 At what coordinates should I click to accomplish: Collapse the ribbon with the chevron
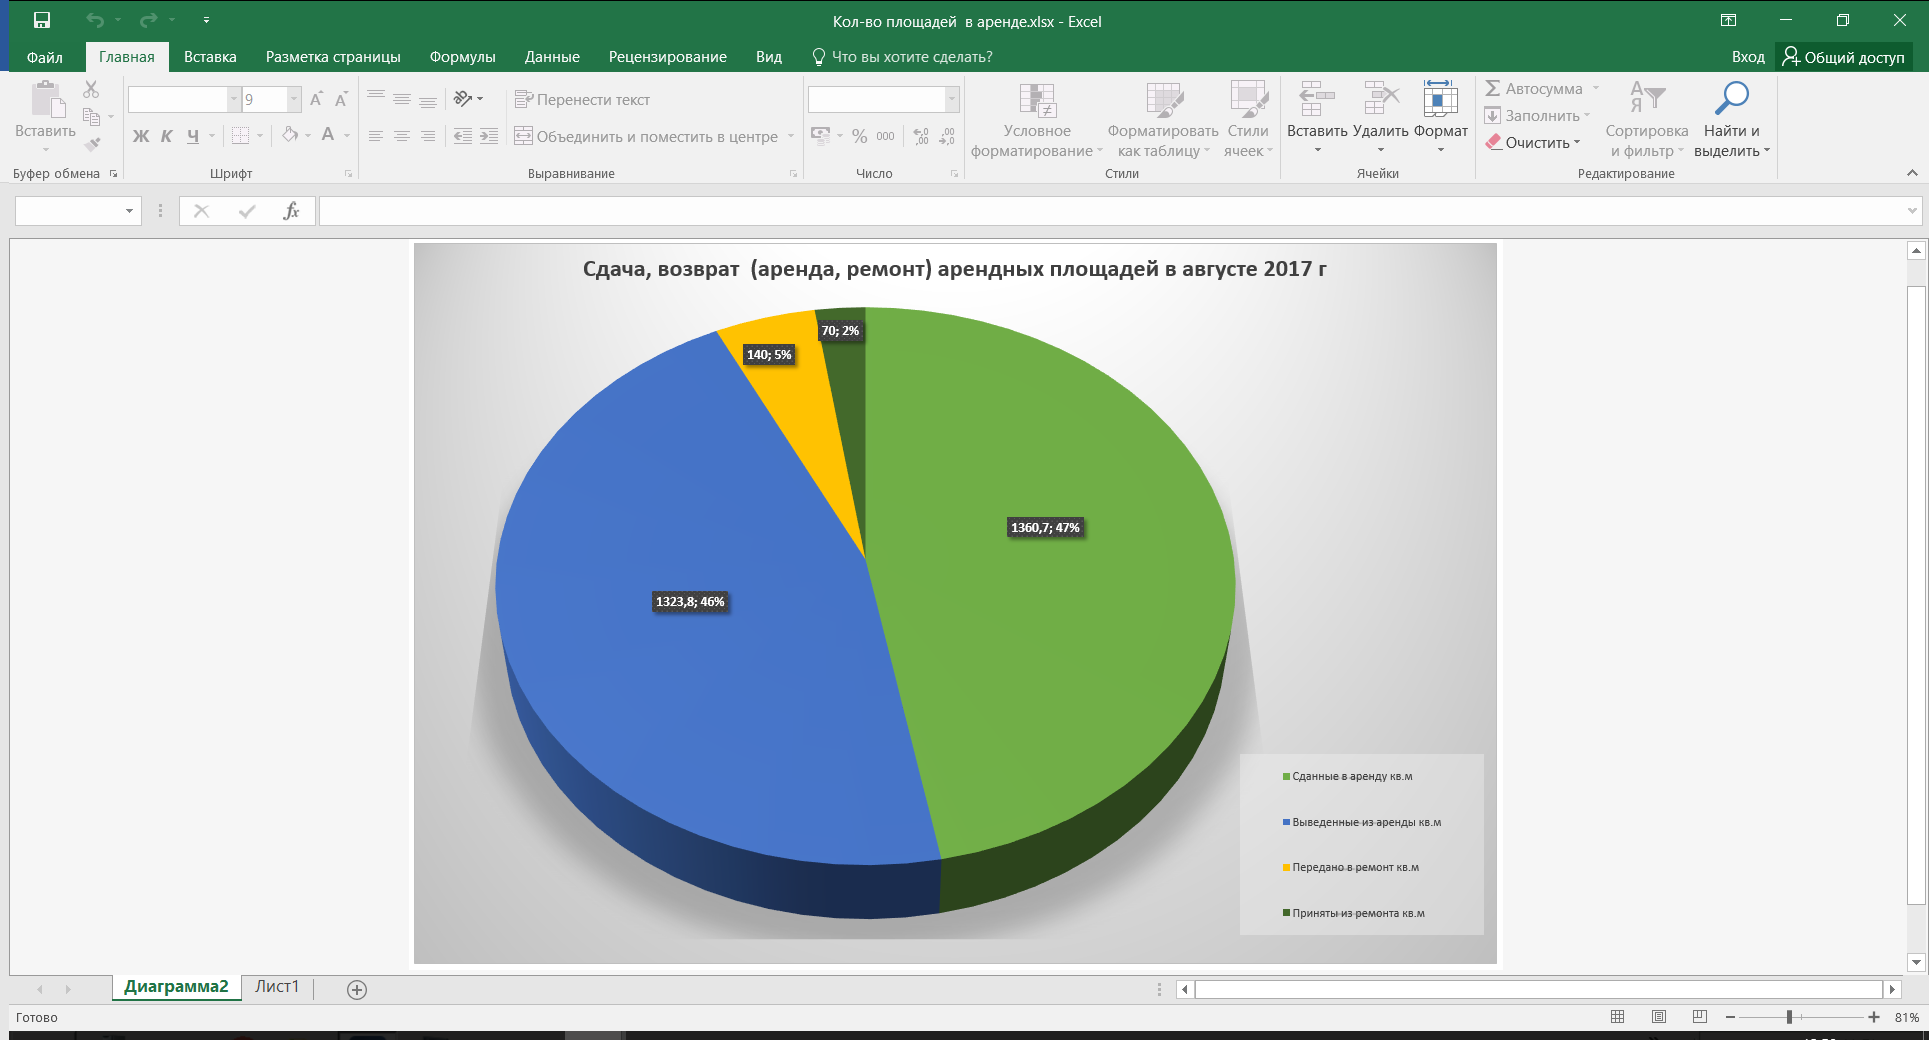pyautogui.click(x=1912, y=173)
